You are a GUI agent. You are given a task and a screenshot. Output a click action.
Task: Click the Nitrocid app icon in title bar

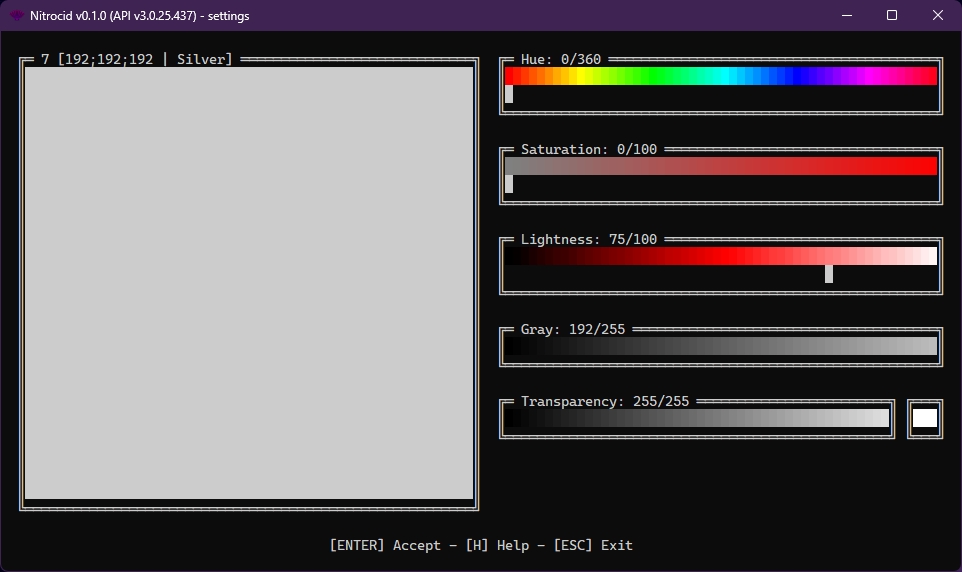[x=17, y=16]
